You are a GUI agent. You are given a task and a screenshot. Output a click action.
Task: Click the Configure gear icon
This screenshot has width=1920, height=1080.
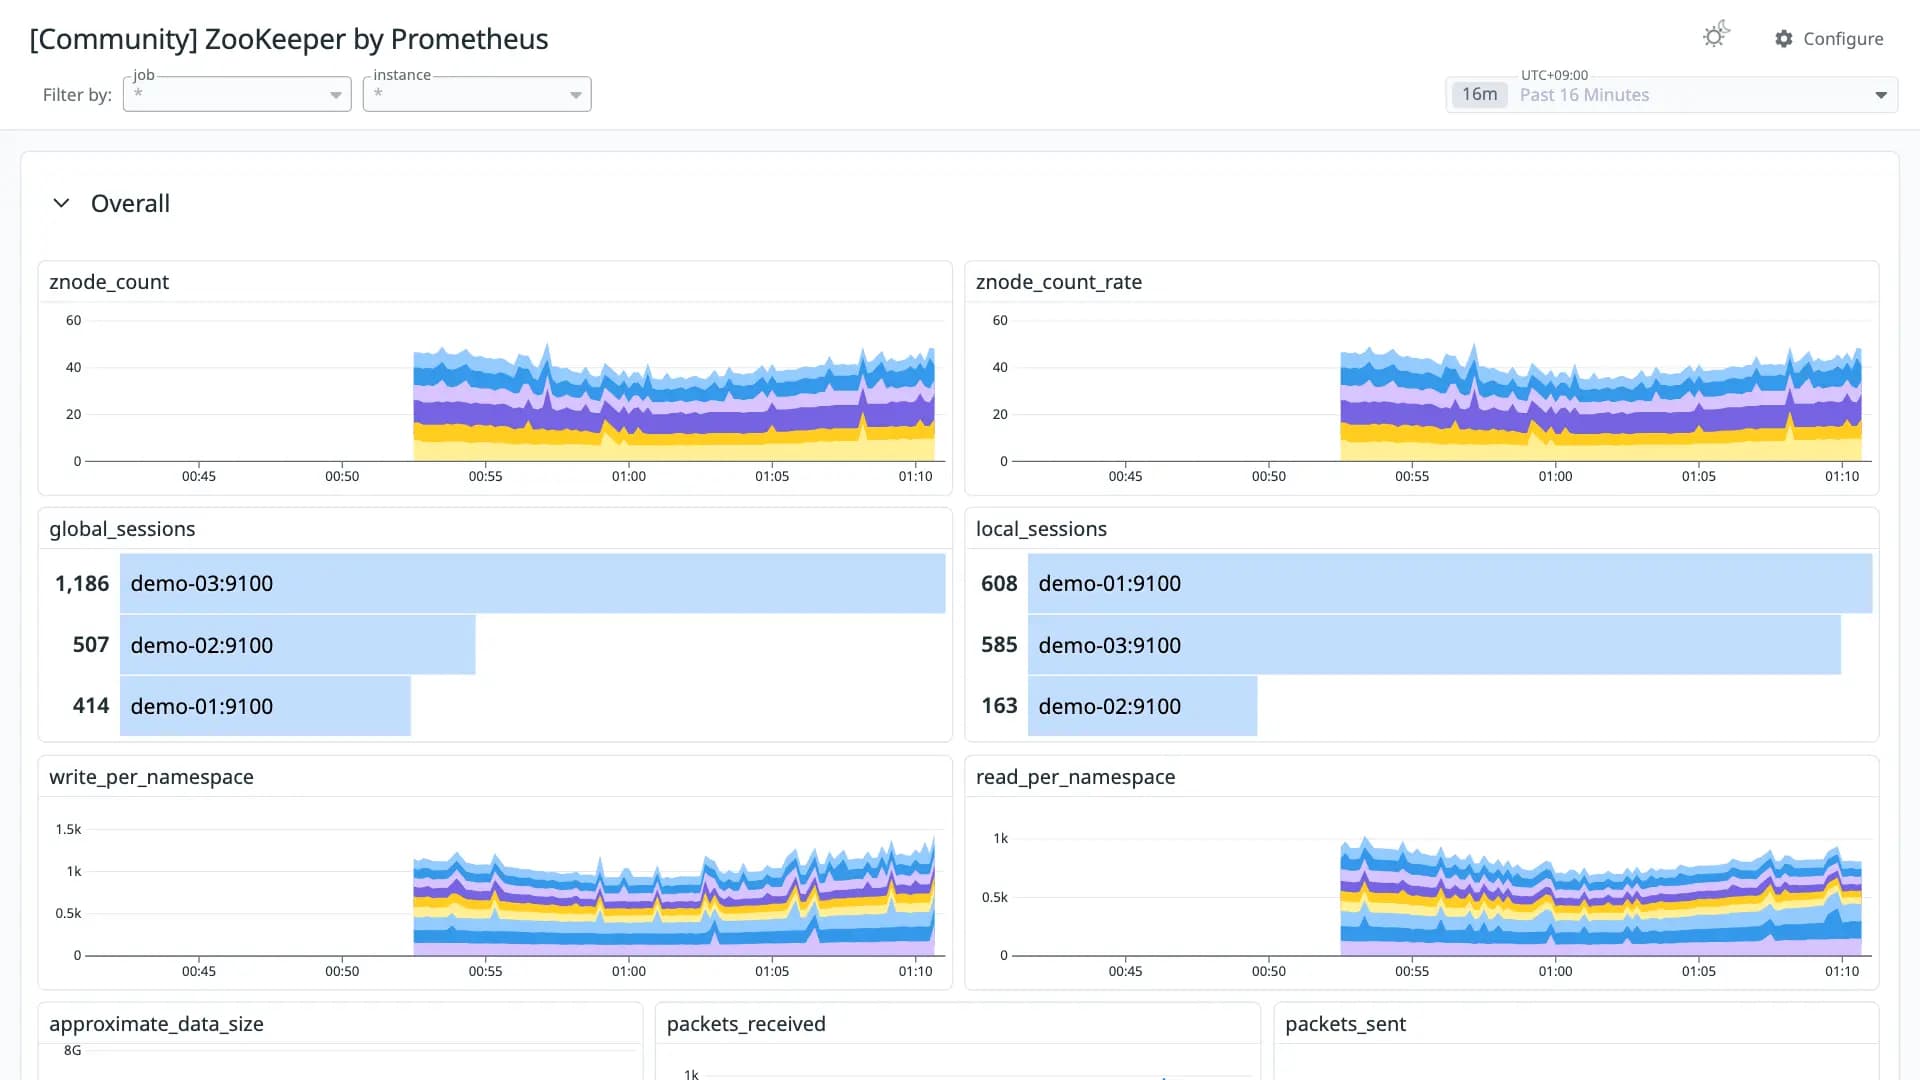(1784, 38)
